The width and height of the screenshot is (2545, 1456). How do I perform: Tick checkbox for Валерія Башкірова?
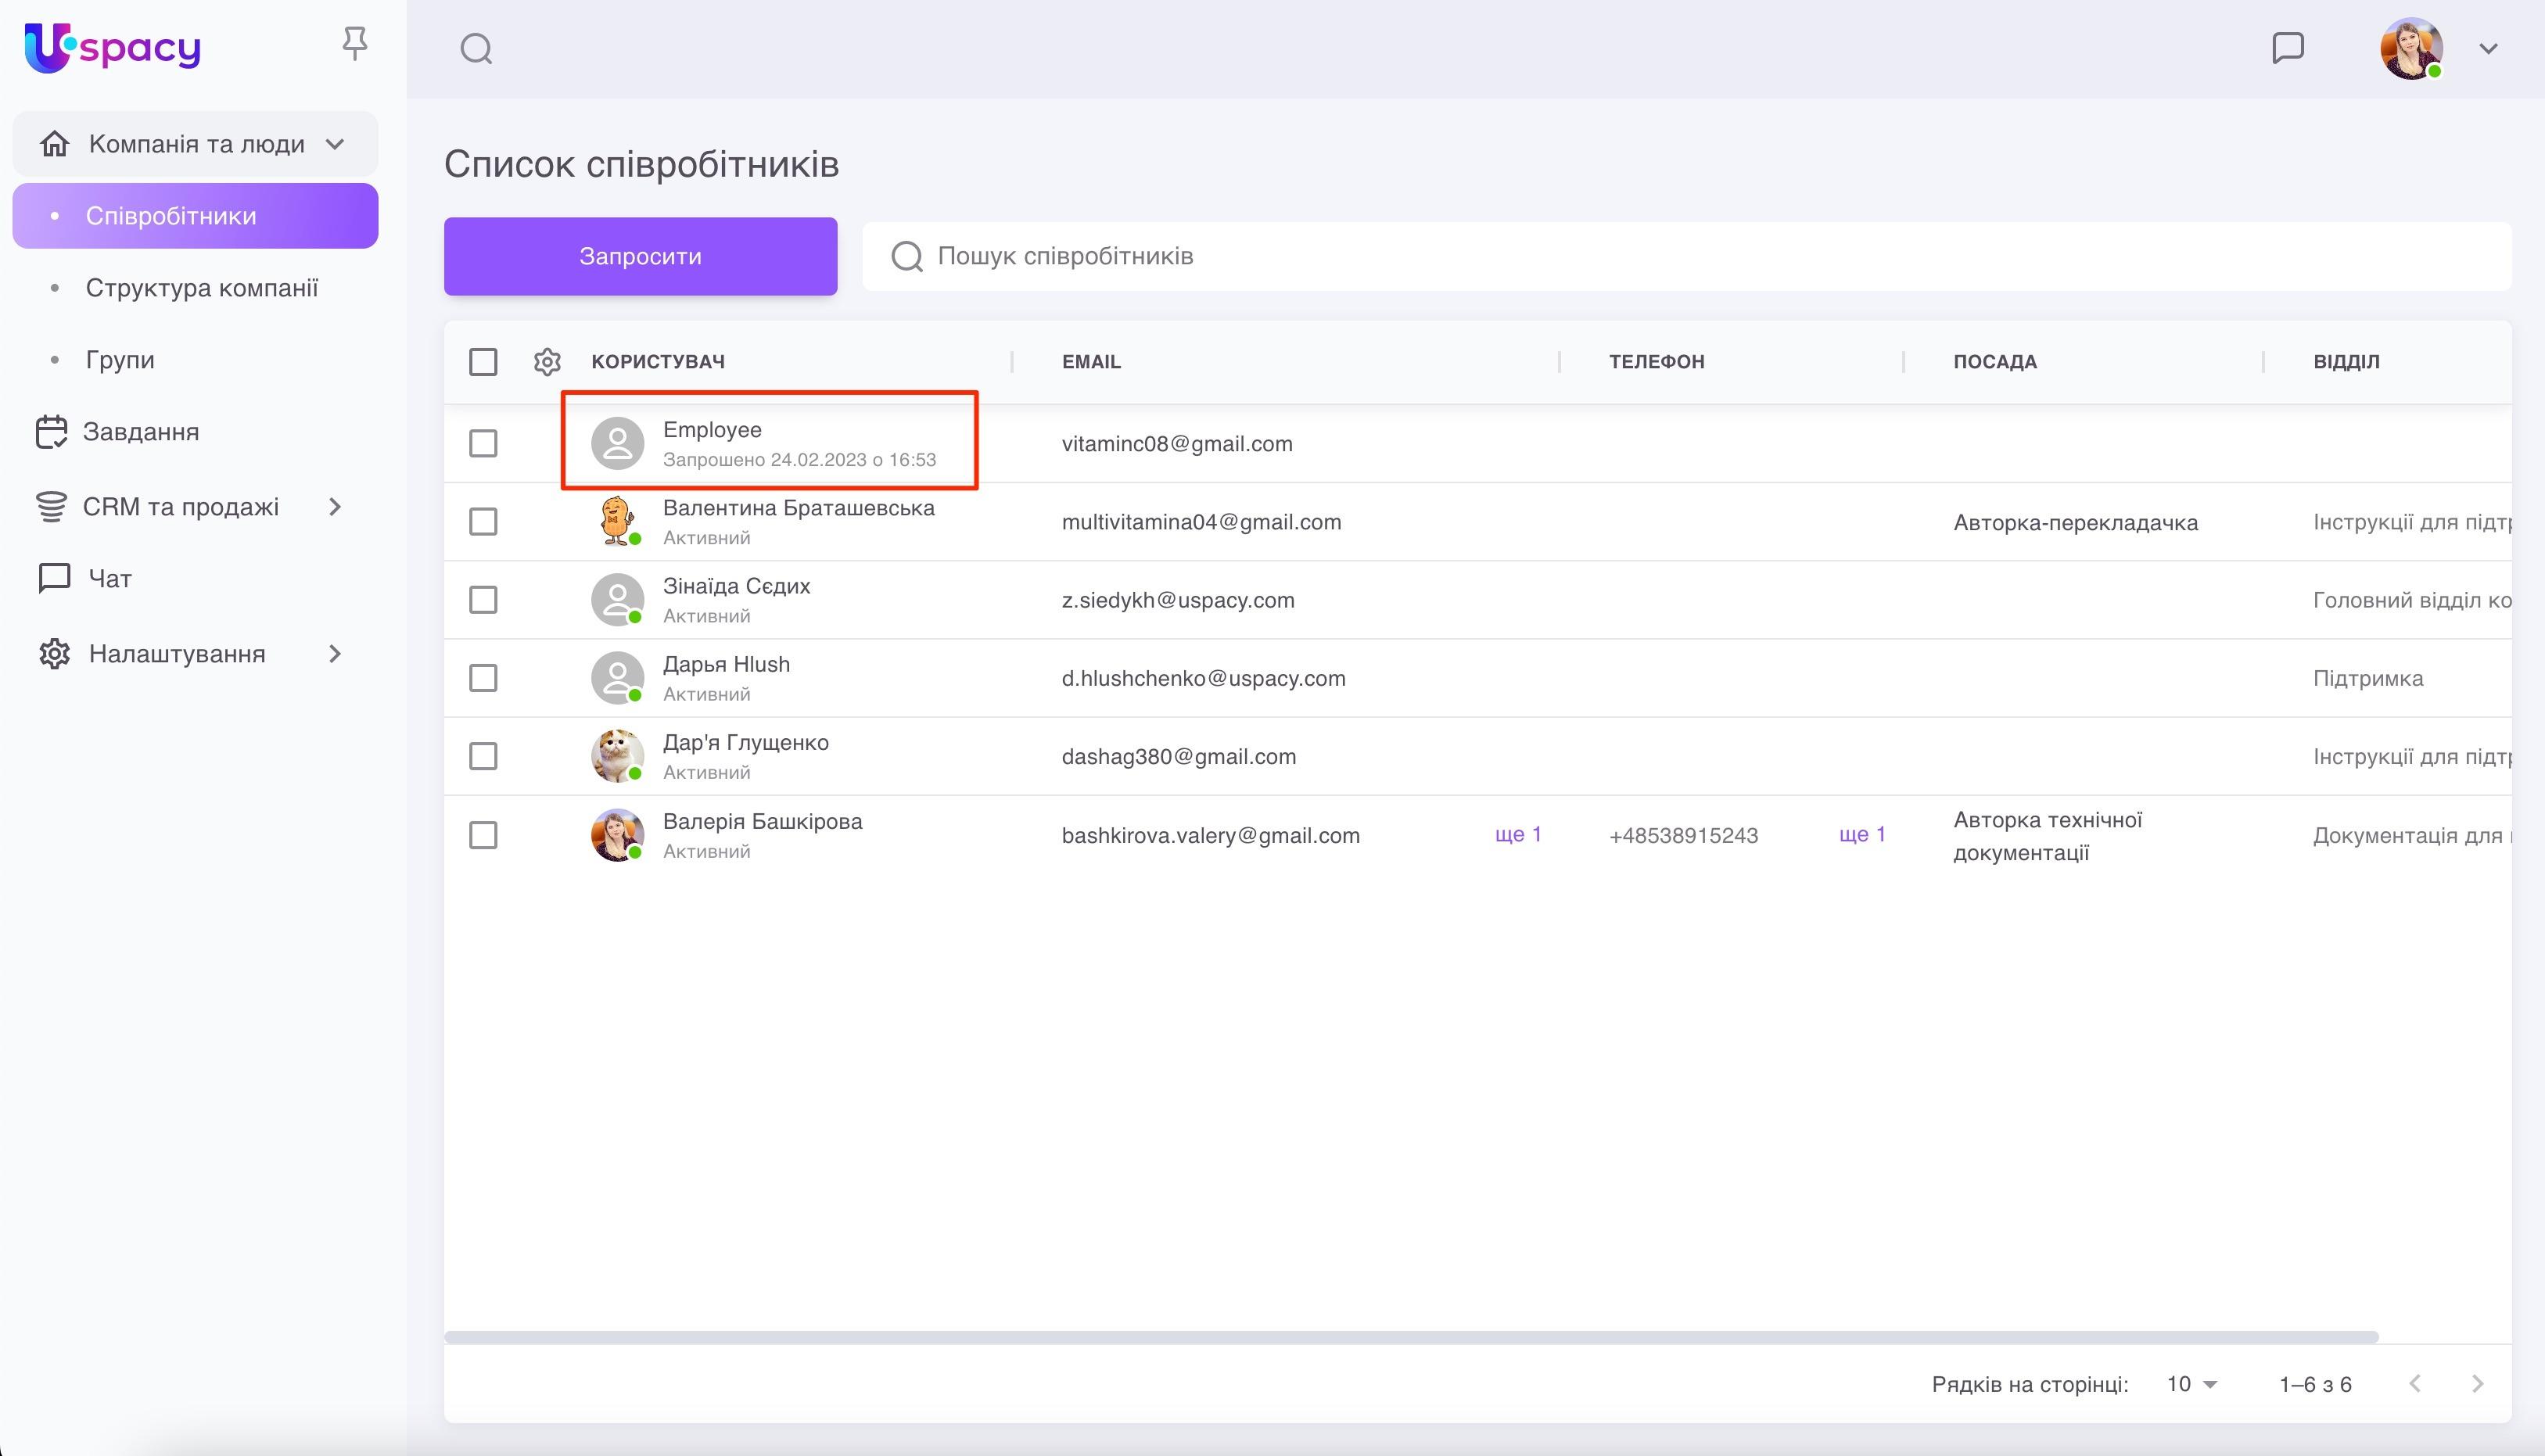click(x=483, y=835)
